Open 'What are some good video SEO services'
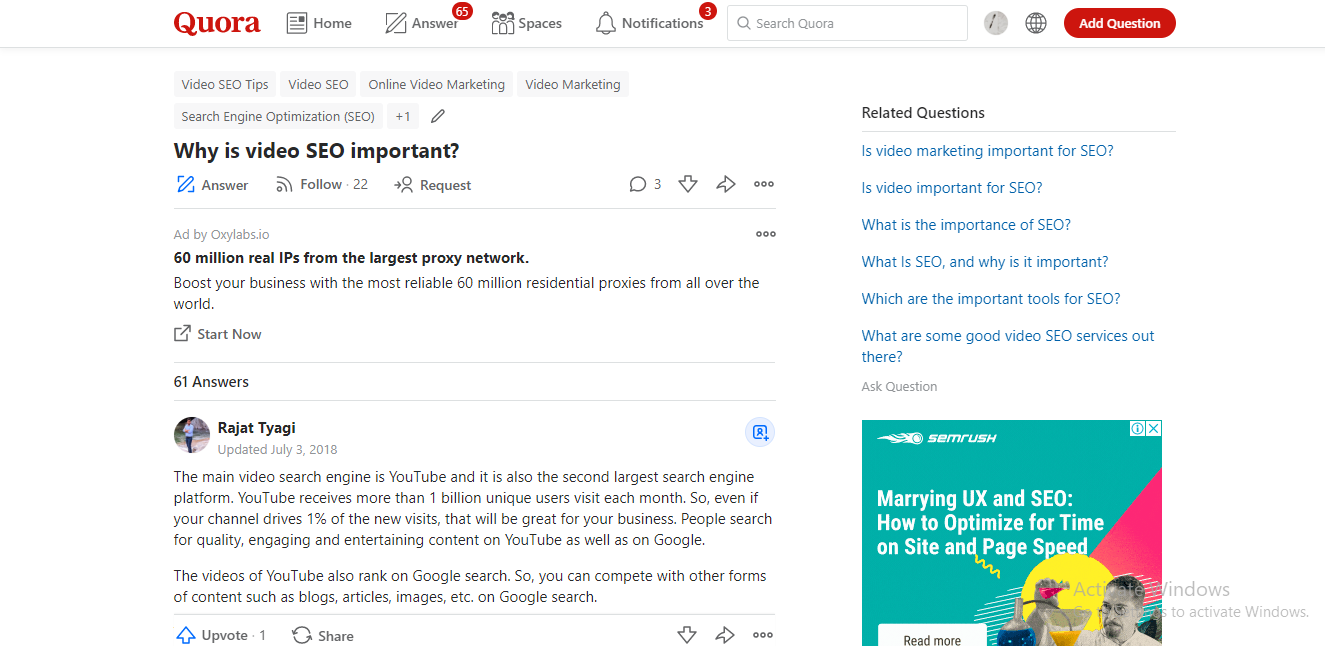 point(1008,346)
